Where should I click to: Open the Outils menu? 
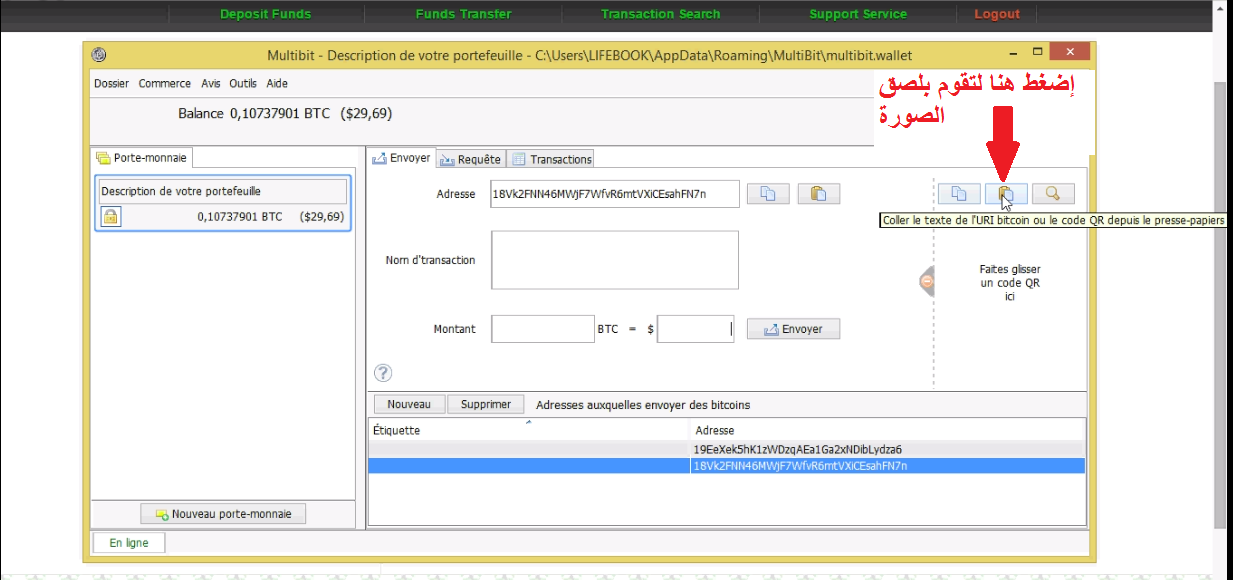click(243, 84)
